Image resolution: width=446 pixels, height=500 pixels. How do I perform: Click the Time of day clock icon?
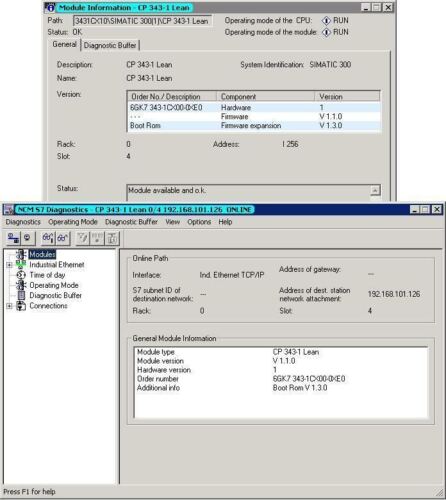tap(21, 275)
